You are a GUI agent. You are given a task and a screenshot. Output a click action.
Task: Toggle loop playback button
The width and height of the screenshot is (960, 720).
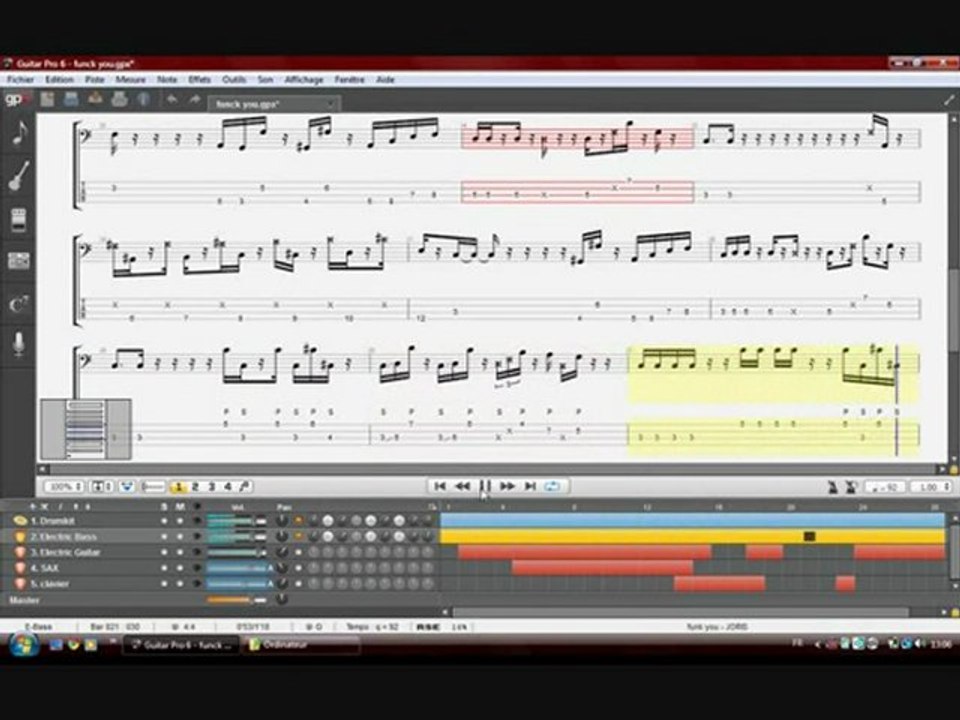(552, 486)
